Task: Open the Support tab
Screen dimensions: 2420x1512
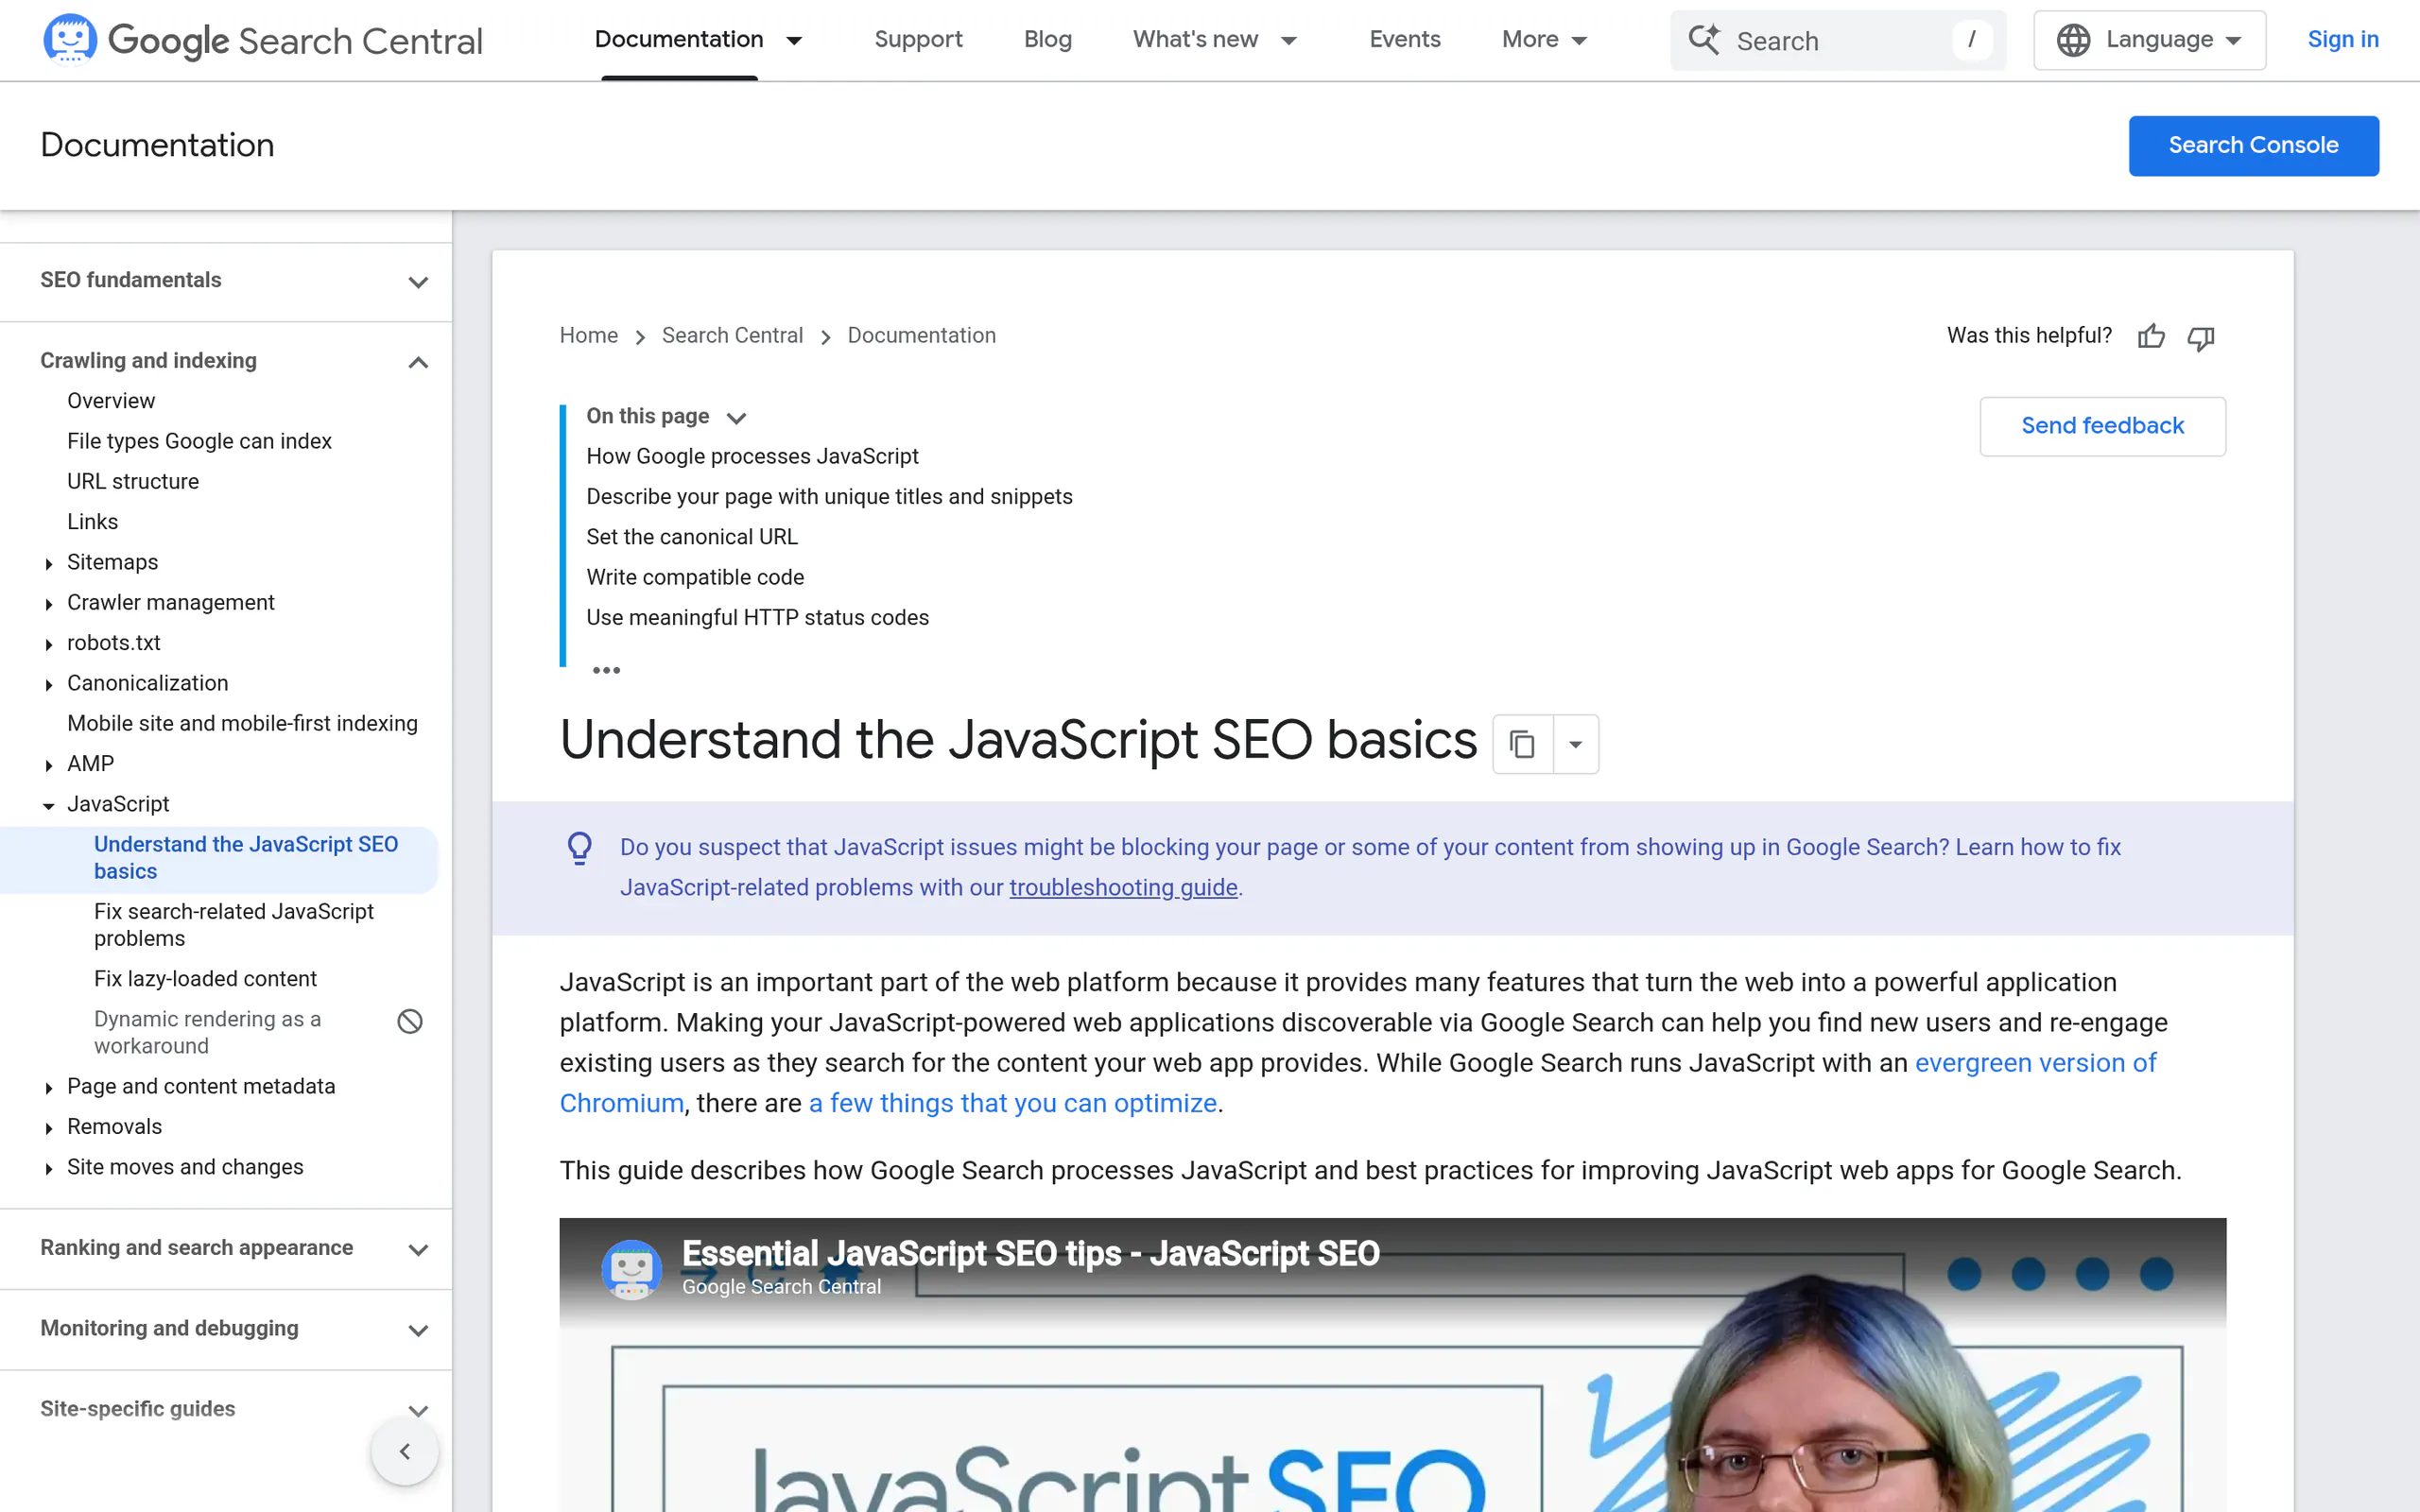Action: [x=918, y=40]
